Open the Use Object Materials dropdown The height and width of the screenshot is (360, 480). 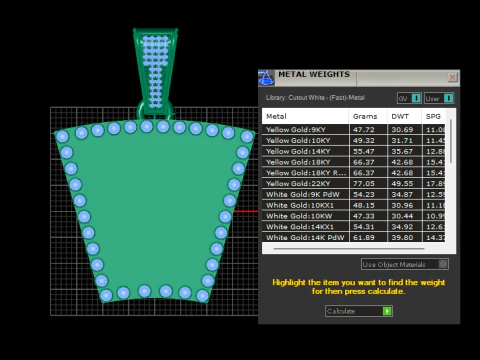click(405, 264)
